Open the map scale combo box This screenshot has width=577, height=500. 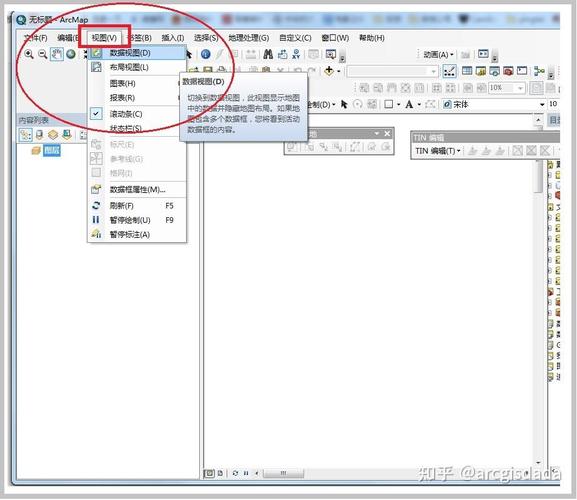392,71
